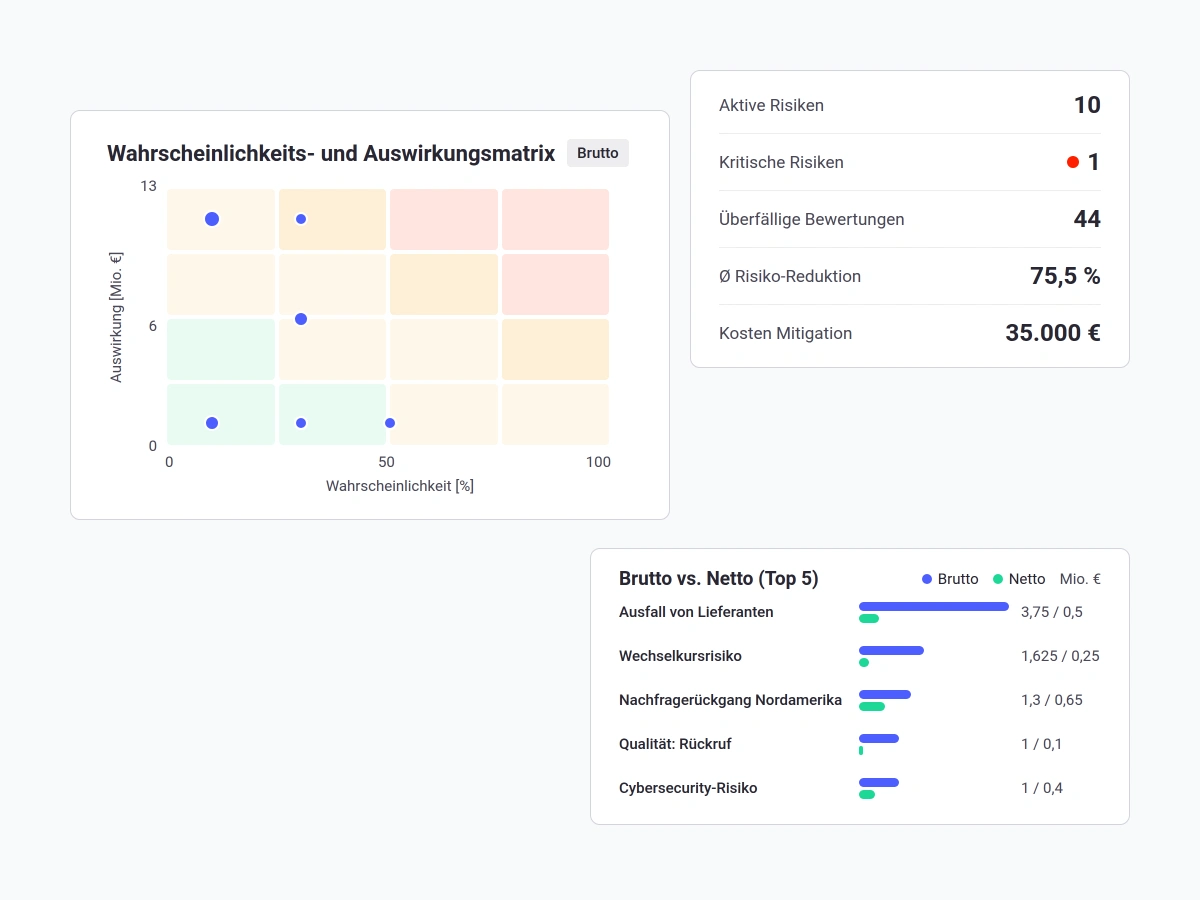Viewport: 1200px width, 900px height.
Task: Click the Wahrscheinlichkeit [%] axis label
Action: (x=400, y=486)
